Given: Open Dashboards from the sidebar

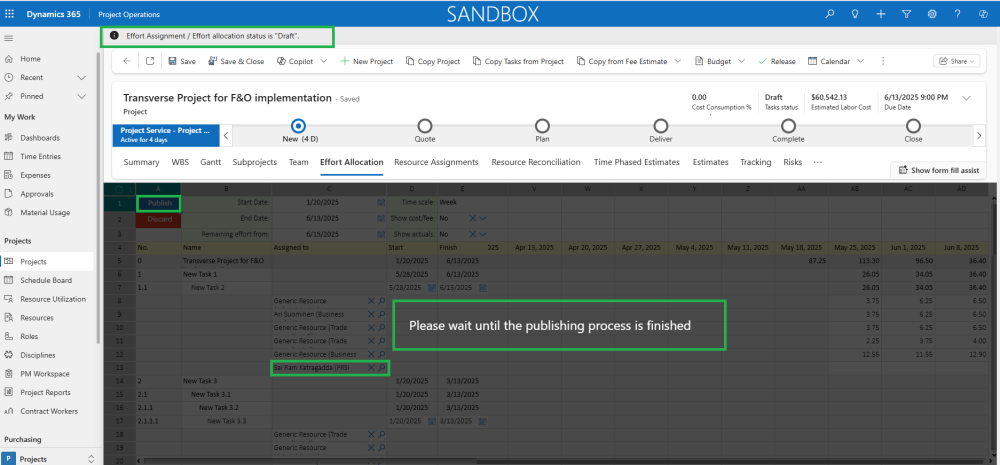Looking at the screenshot, I should 40,138.
